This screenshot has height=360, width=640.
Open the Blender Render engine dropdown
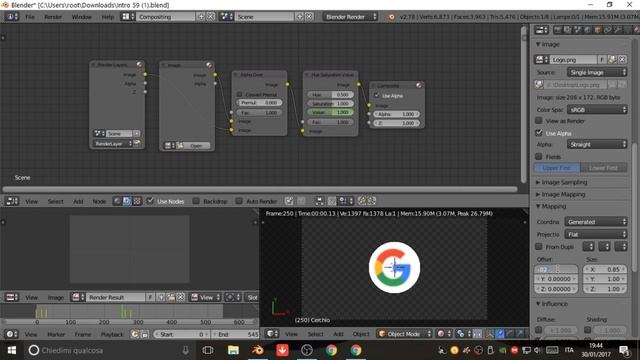coord(350,17)
